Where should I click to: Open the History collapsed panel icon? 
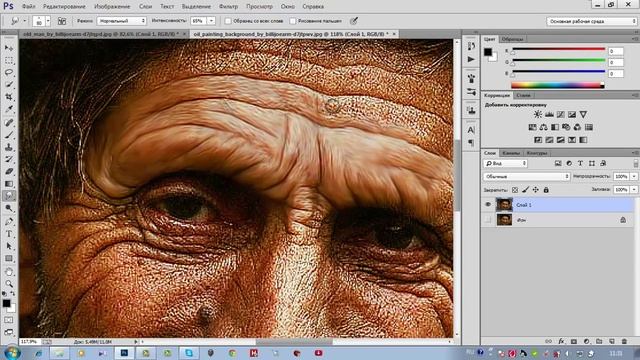(x=471, y=46)
